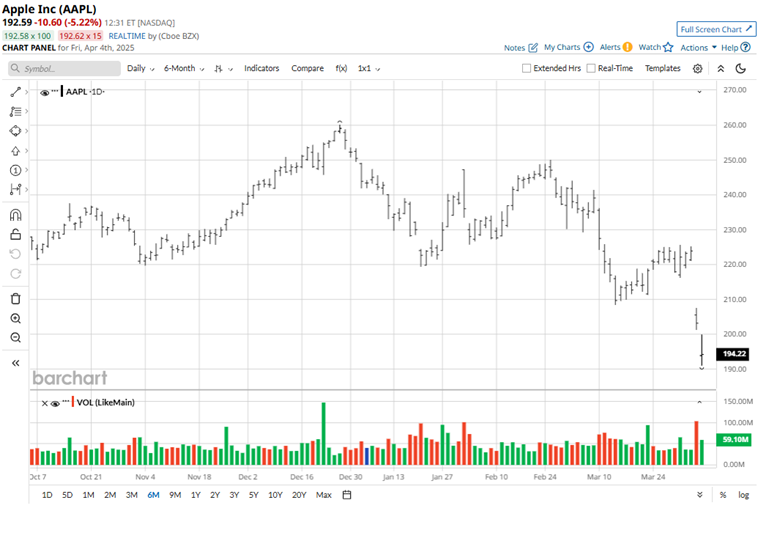Select the Max time range
The height and width of the screenshot is (533, 780).
[323, 495]
